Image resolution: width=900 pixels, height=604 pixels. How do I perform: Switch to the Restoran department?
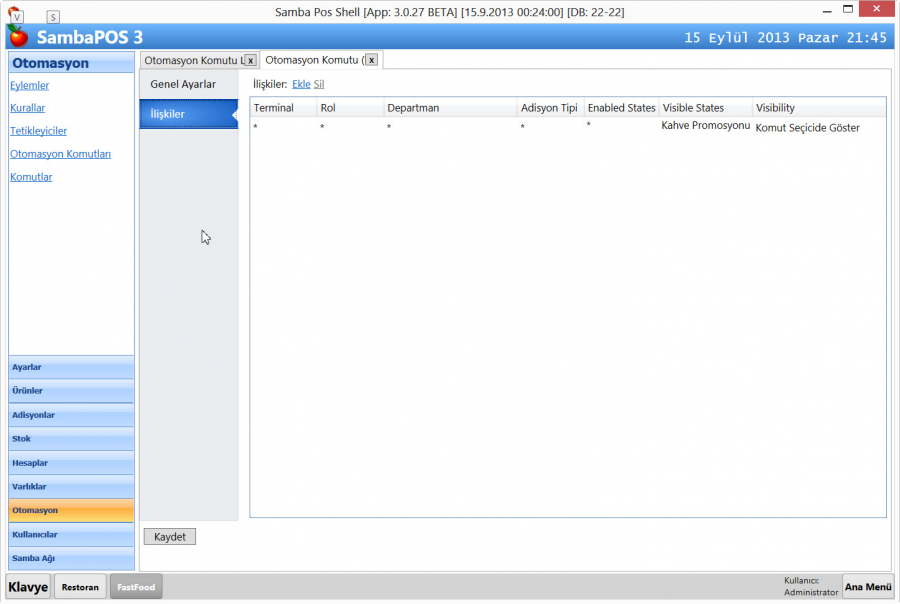click(x=80, y=587)
